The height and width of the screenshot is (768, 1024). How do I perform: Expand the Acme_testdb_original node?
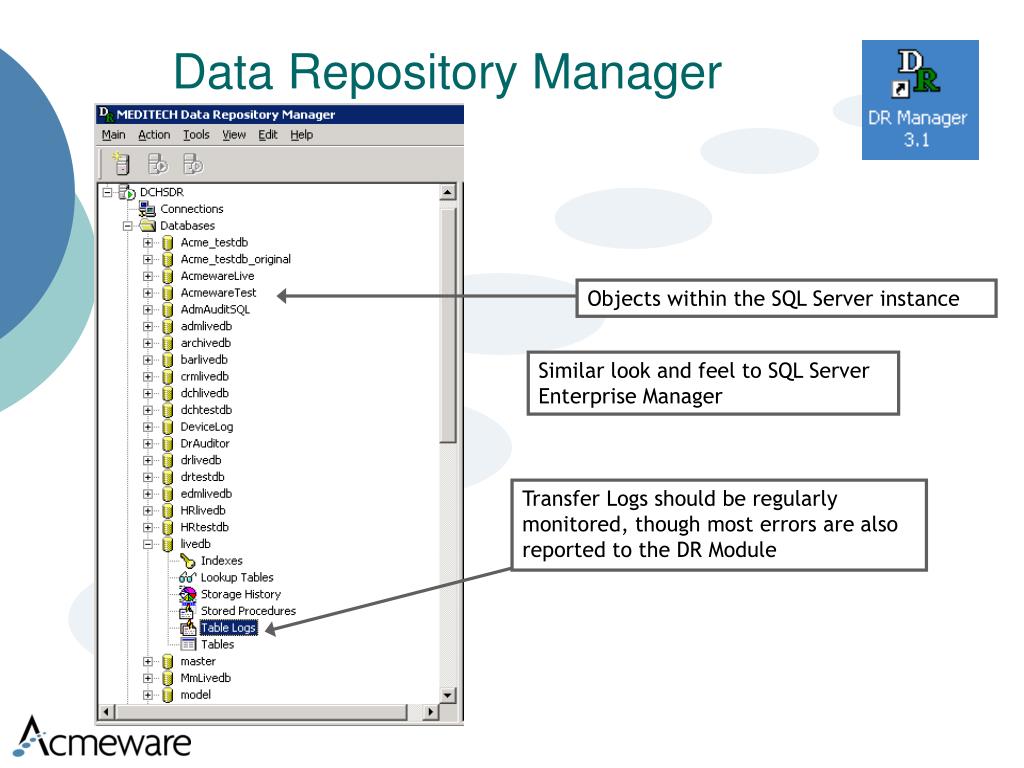[x=148, y=259]
